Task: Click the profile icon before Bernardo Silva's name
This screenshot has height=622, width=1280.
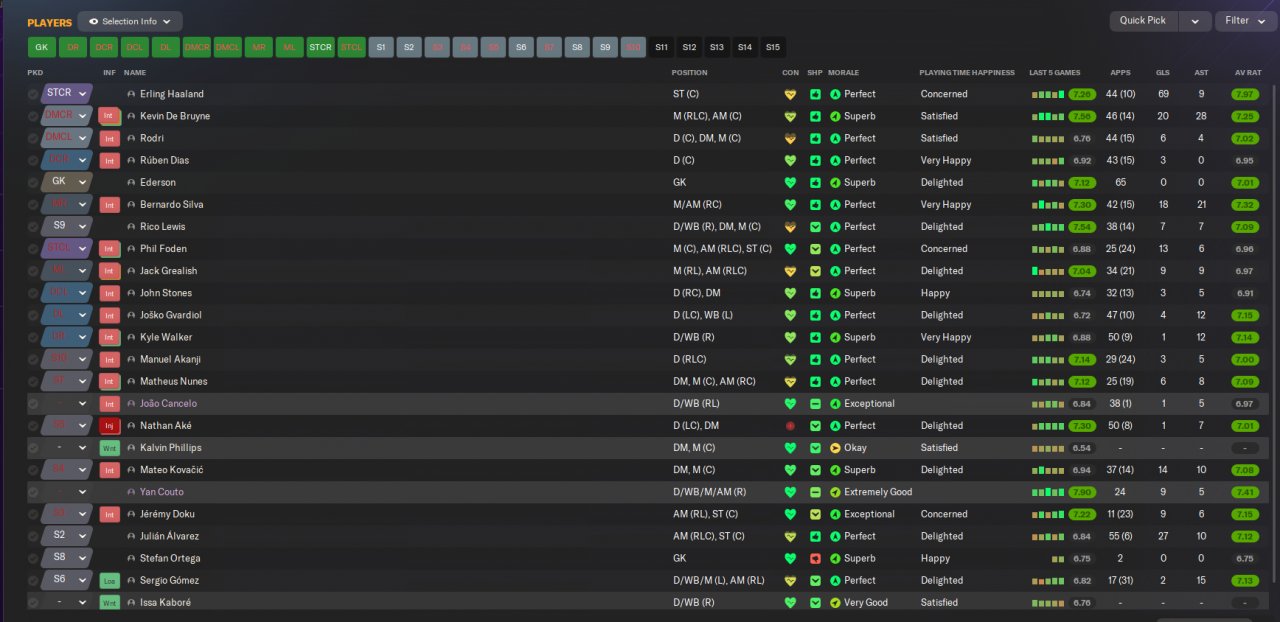Action: click(131, 205)
